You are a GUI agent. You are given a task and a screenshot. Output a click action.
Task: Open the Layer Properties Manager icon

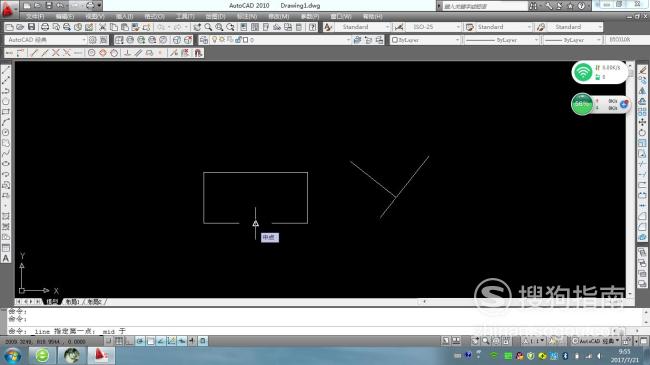[204, 40]
